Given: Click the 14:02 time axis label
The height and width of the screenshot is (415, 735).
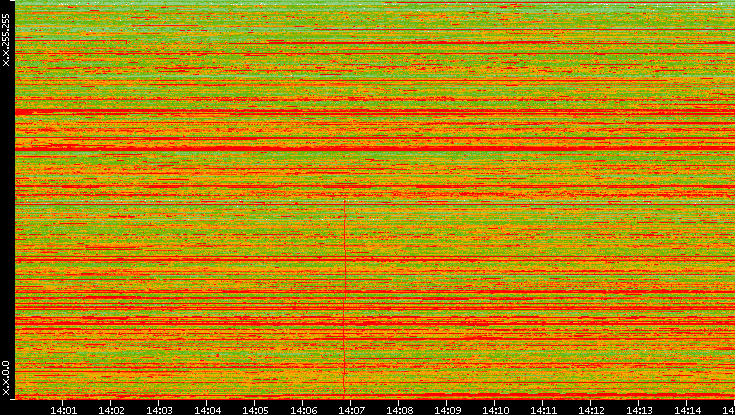Looking at the screenshot, I should 111,410.
